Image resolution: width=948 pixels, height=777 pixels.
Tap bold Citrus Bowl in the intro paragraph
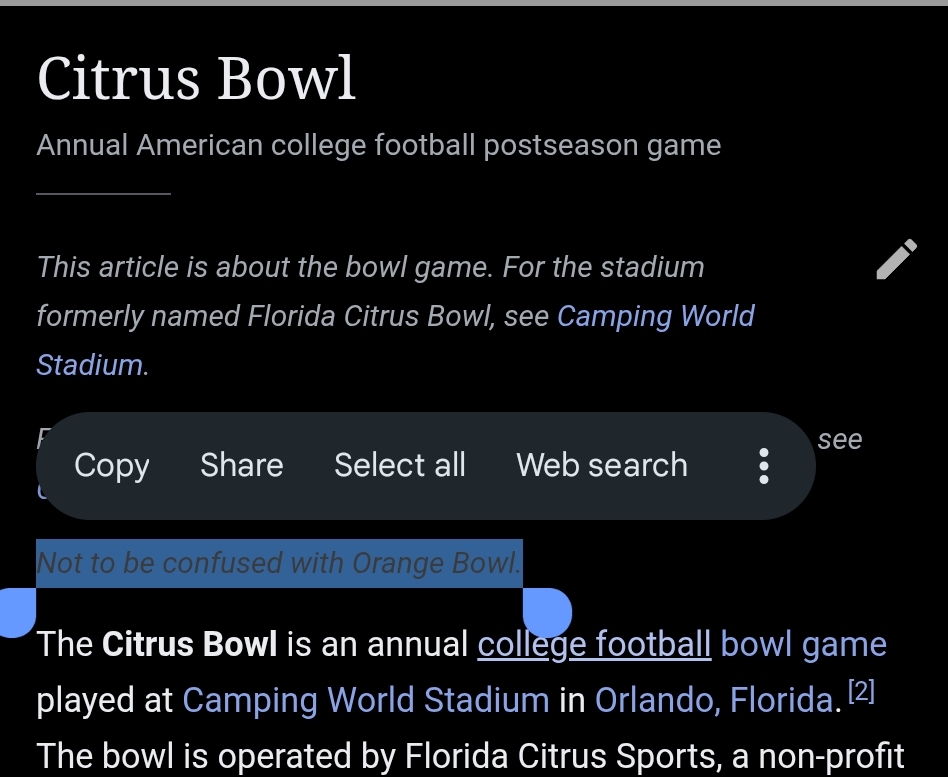coord(189,645)
